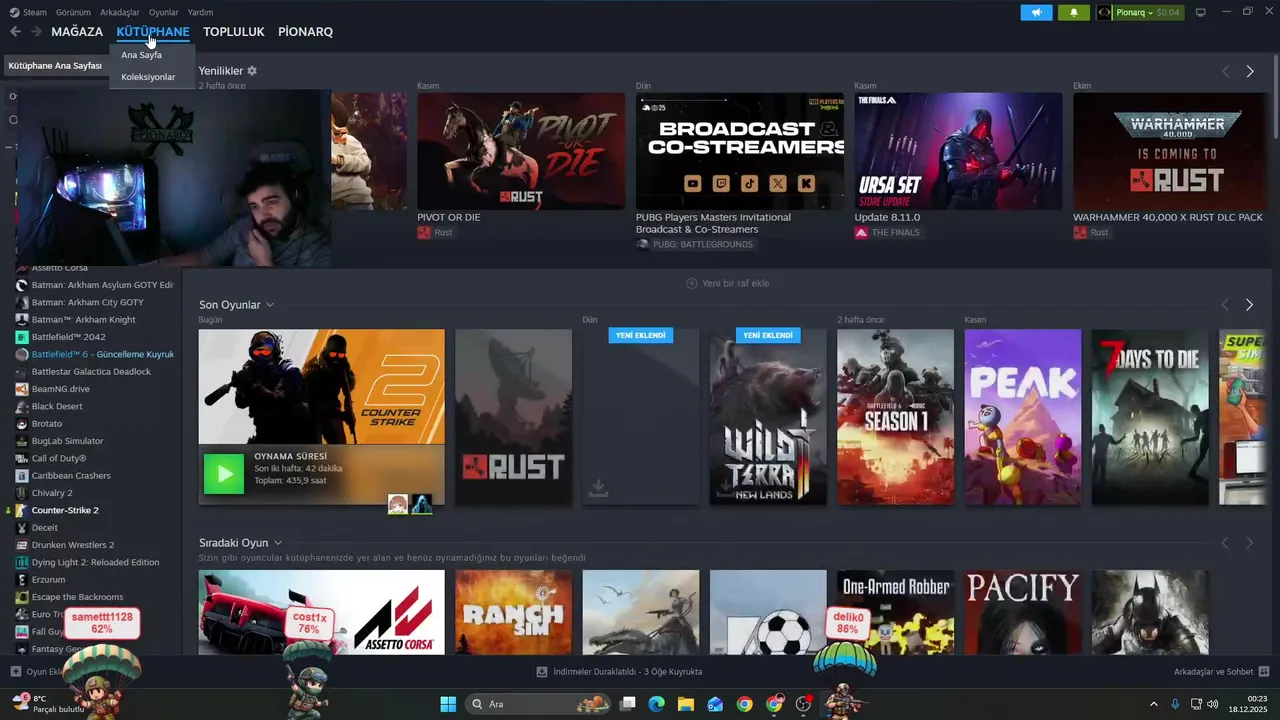Open Ranch Sim cover in Sıradaki Oyun

click(x=514, y=612)
